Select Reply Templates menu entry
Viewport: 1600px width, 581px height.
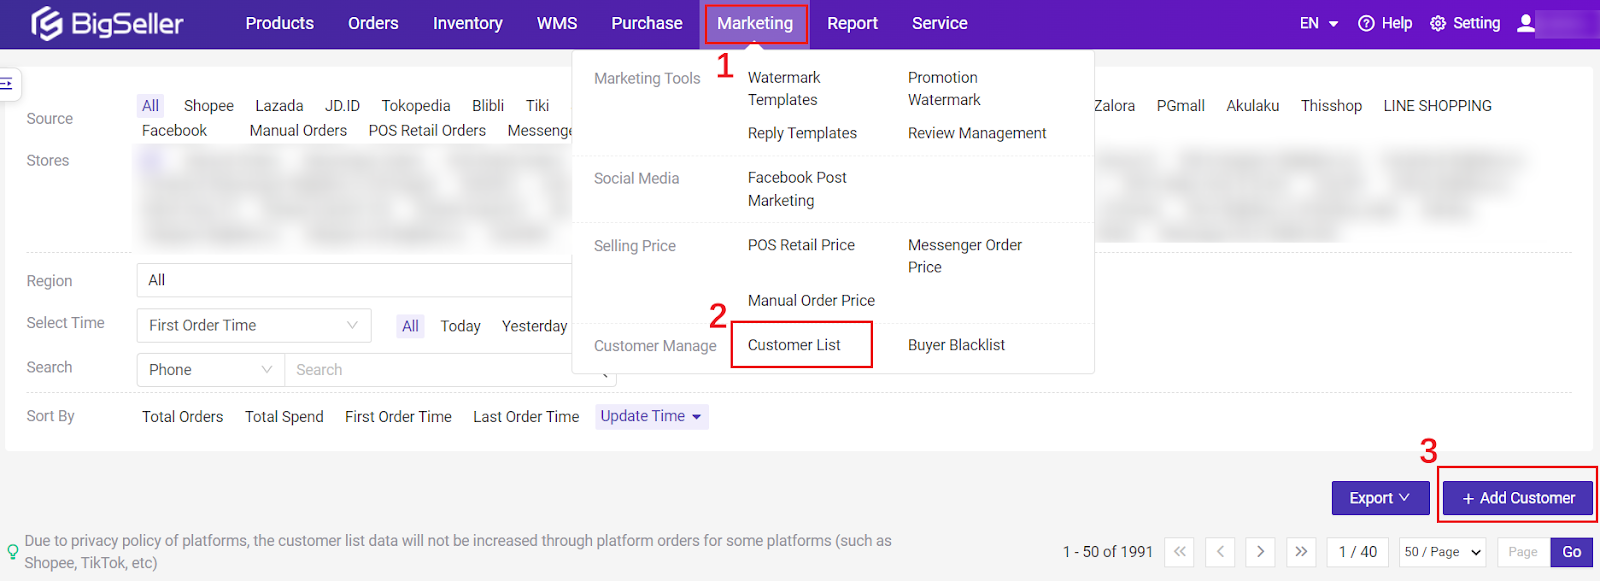click(802, 133)
